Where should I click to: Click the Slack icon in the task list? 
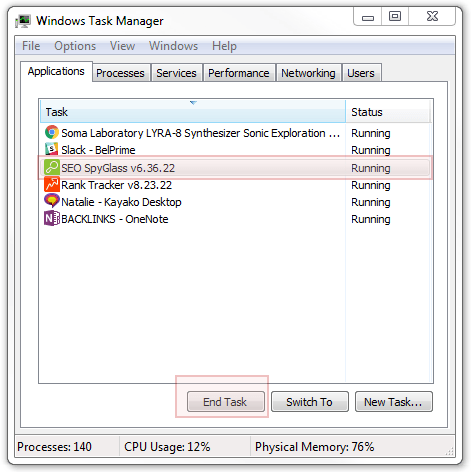pyautogui.click(x=52, y=149)
